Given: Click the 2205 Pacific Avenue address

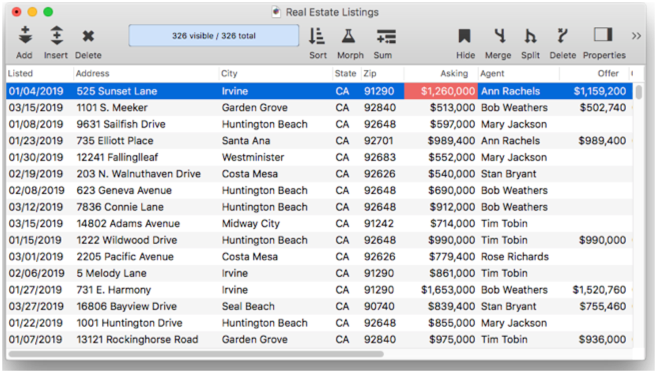Looking at the screenshot, I should pyautogui.click(x=125, y=257).
